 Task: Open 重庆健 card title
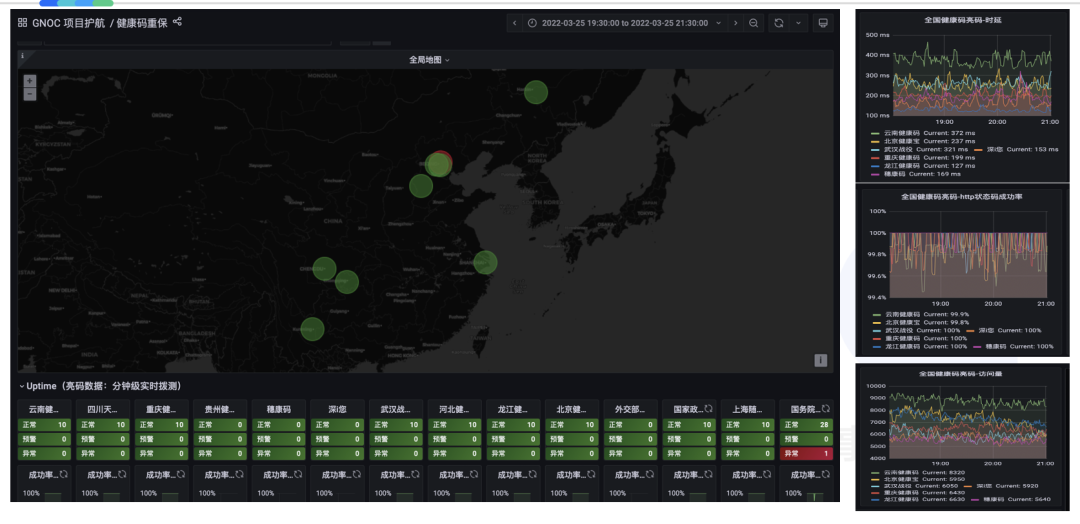[161, 409]
